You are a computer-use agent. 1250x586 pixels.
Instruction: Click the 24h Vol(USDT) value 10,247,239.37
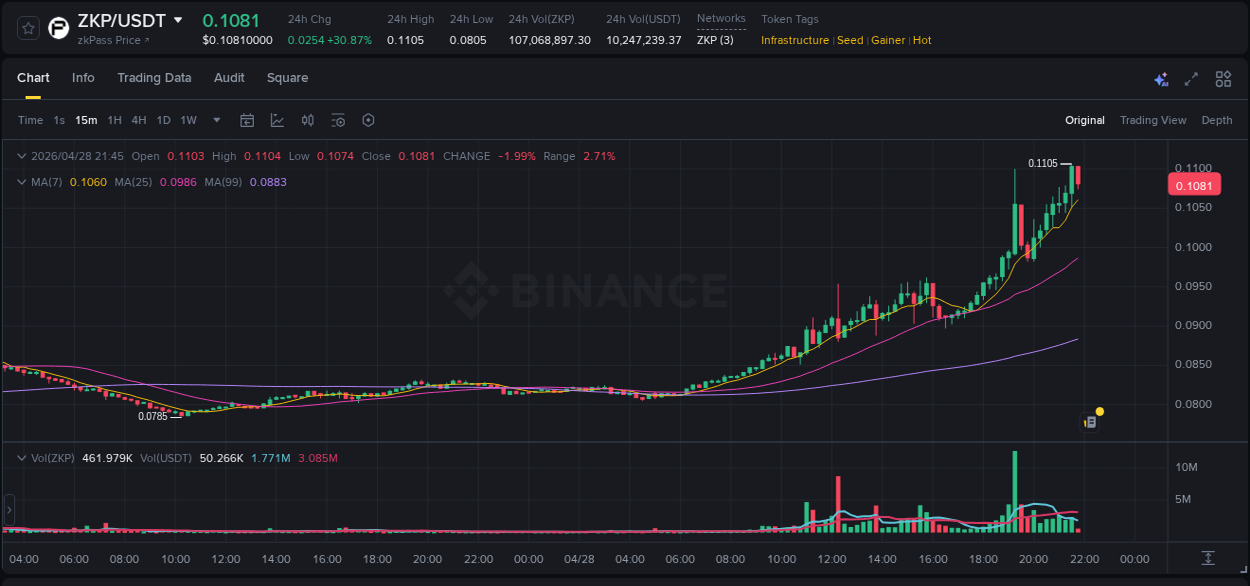(x=644, y=40)
